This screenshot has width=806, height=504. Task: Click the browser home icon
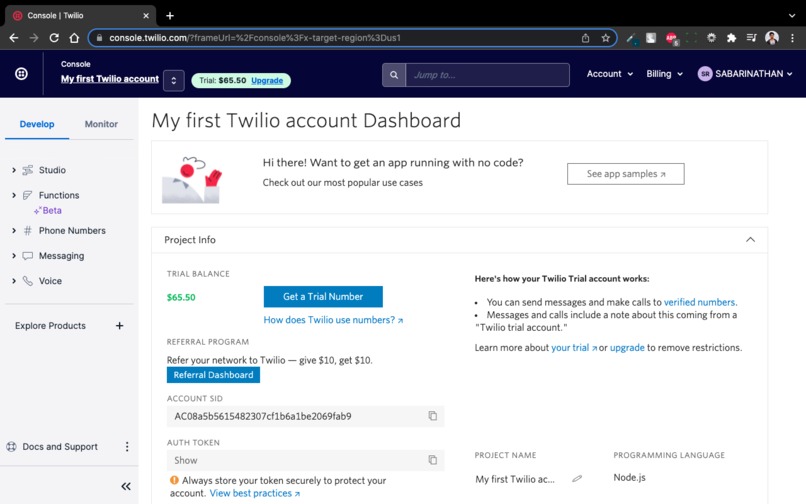74,38
